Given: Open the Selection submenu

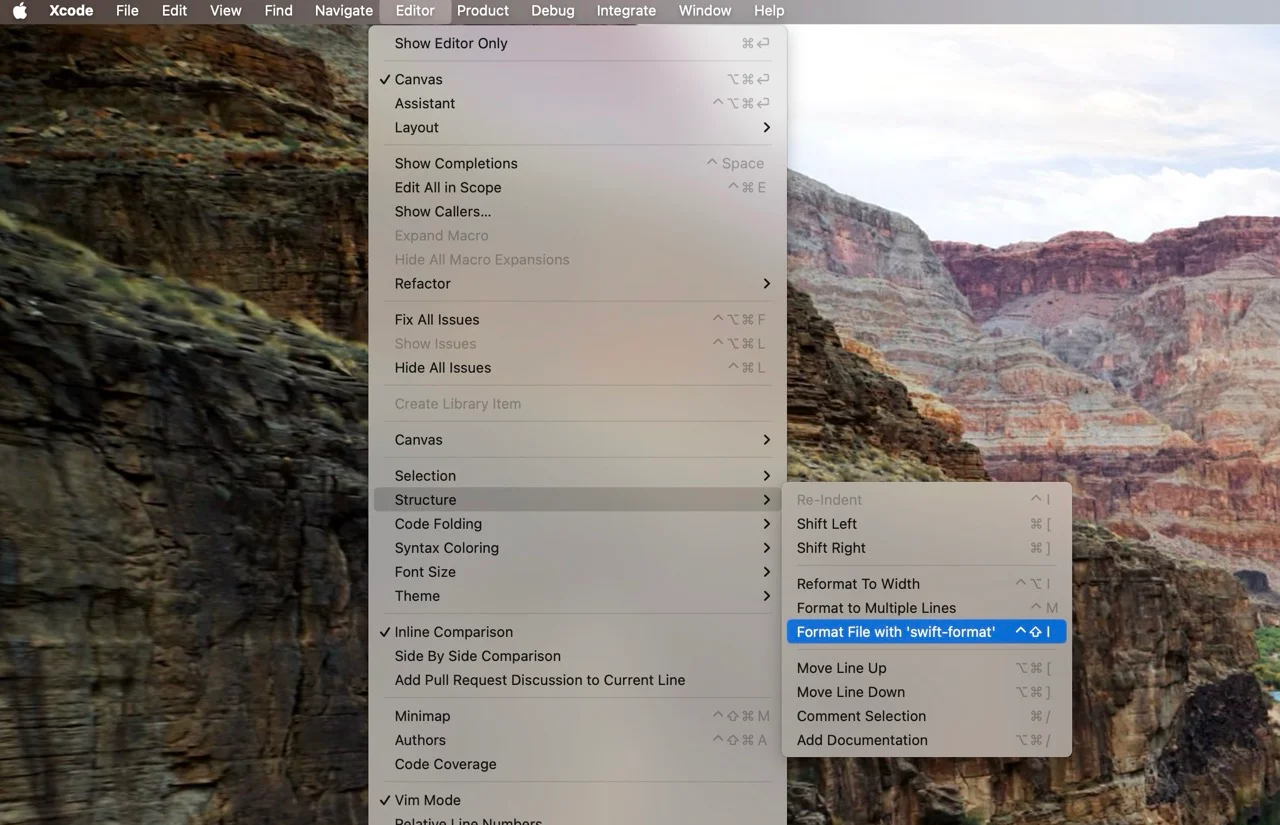Looking at the screenshot, I should pos(424,475).
